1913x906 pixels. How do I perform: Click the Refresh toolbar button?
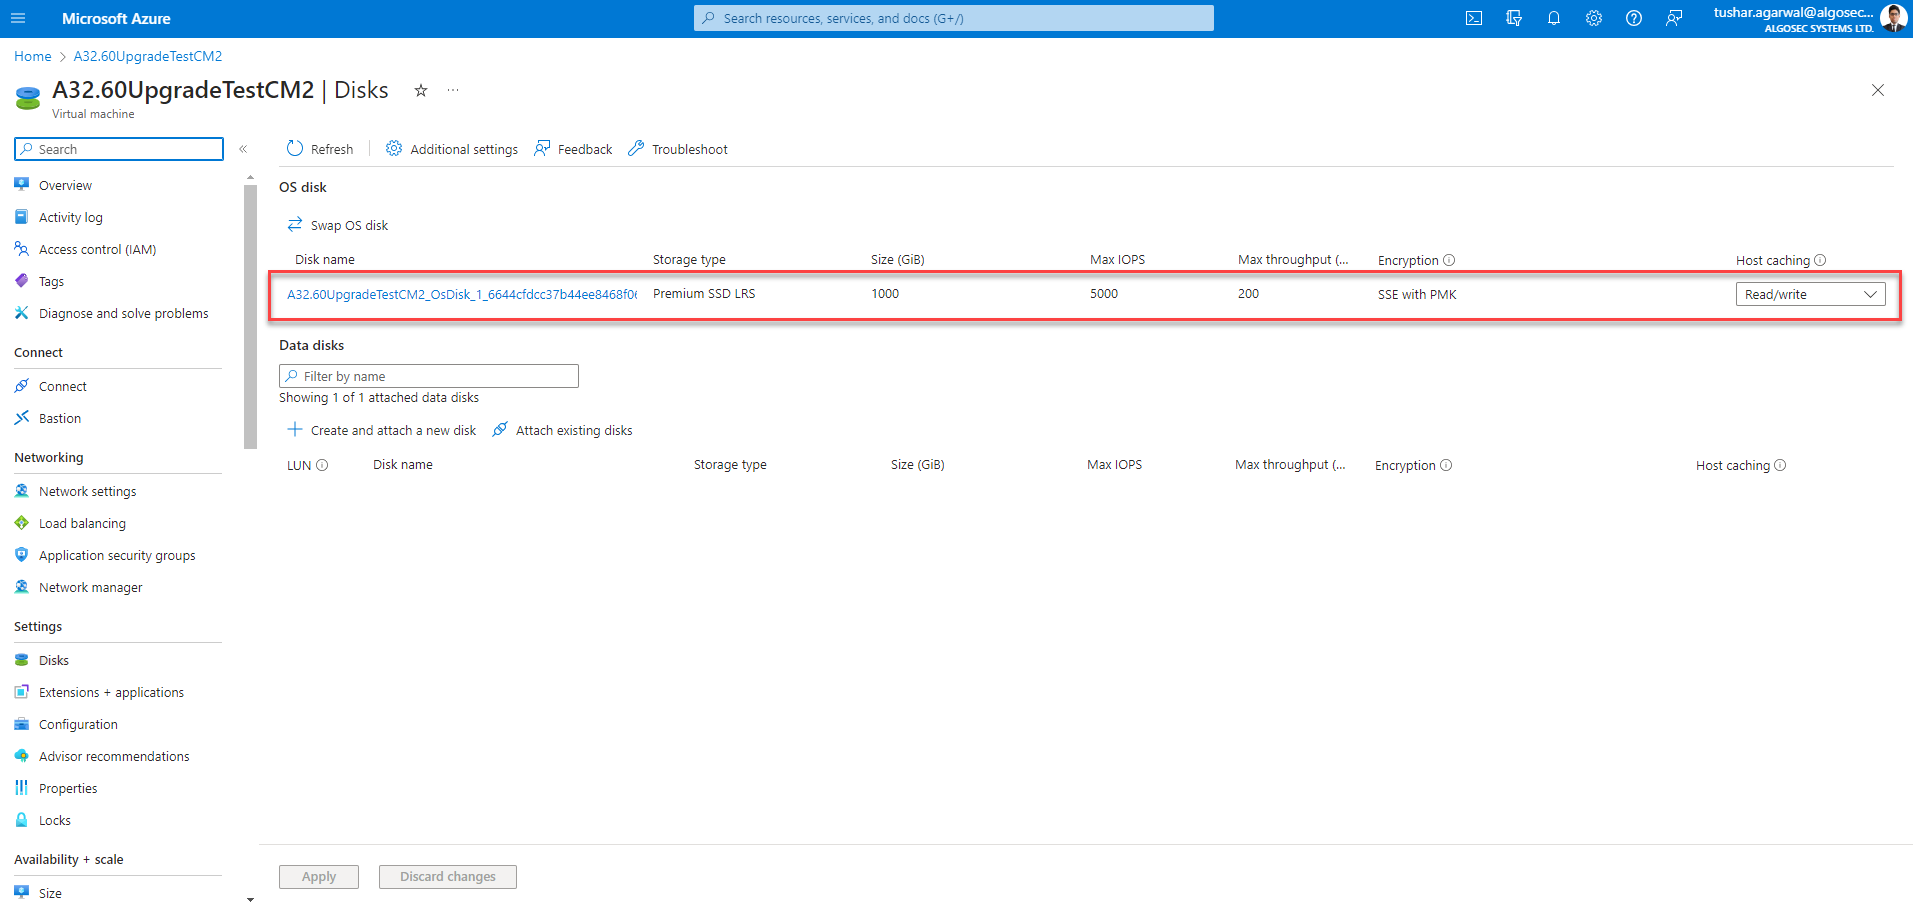coord(320,149)
